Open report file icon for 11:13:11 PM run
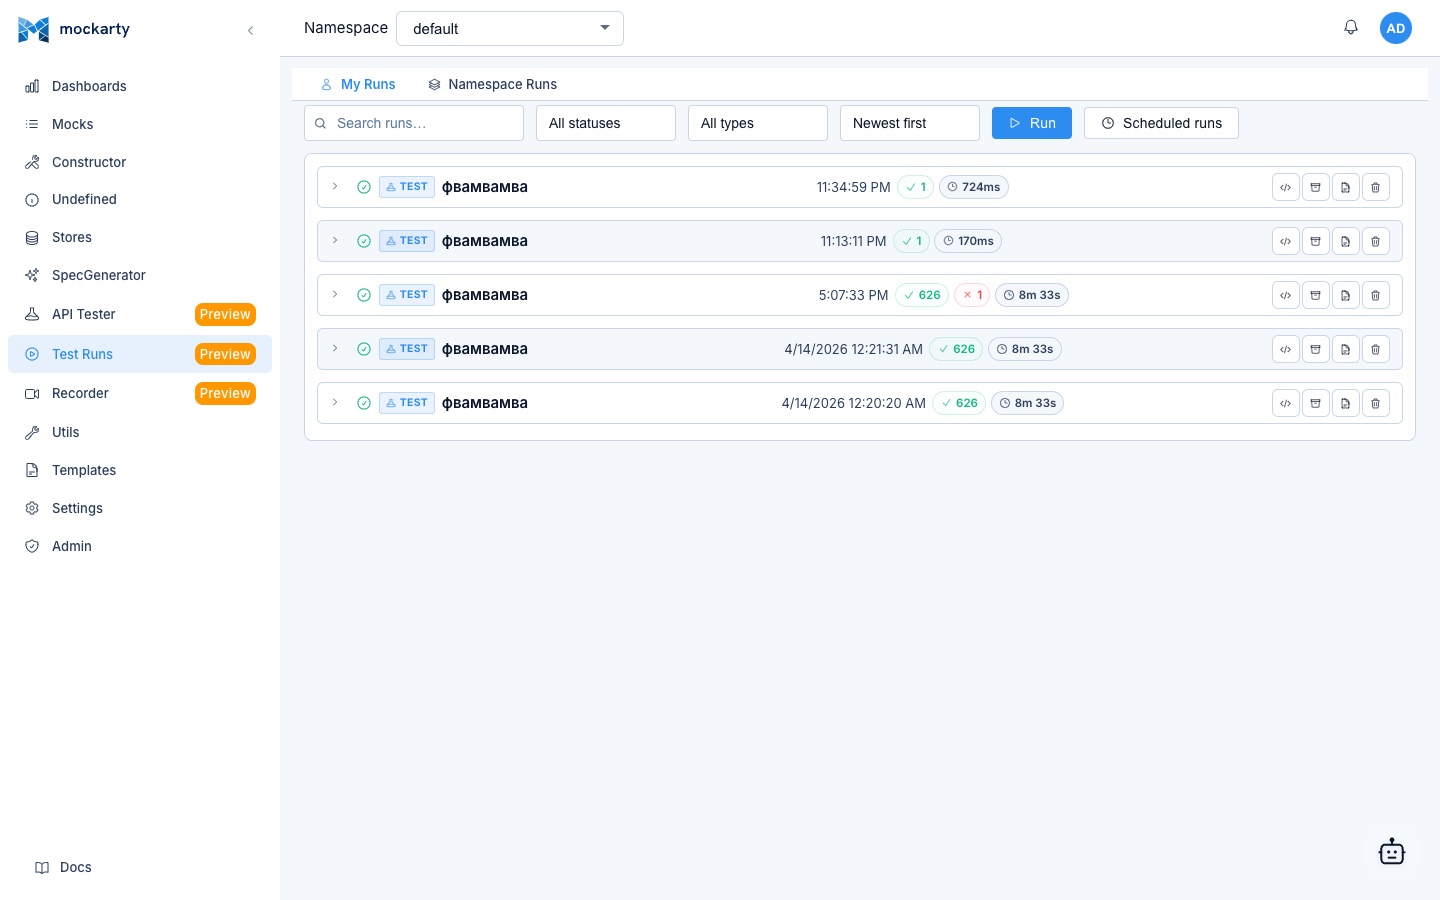This screenshot has height=900, width=1440. click(1346, 241)
